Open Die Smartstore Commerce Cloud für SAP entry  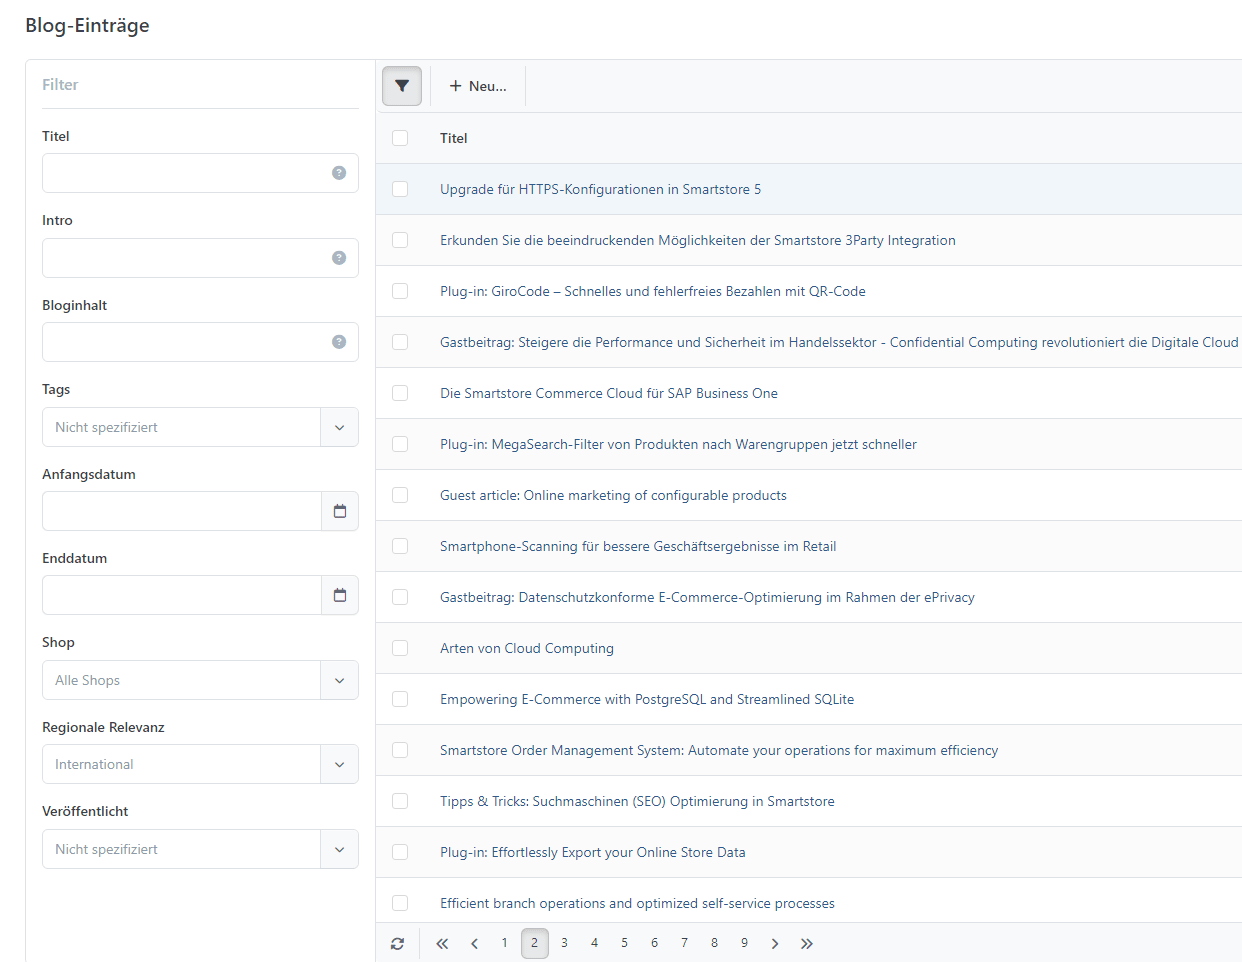pos(608,393)
